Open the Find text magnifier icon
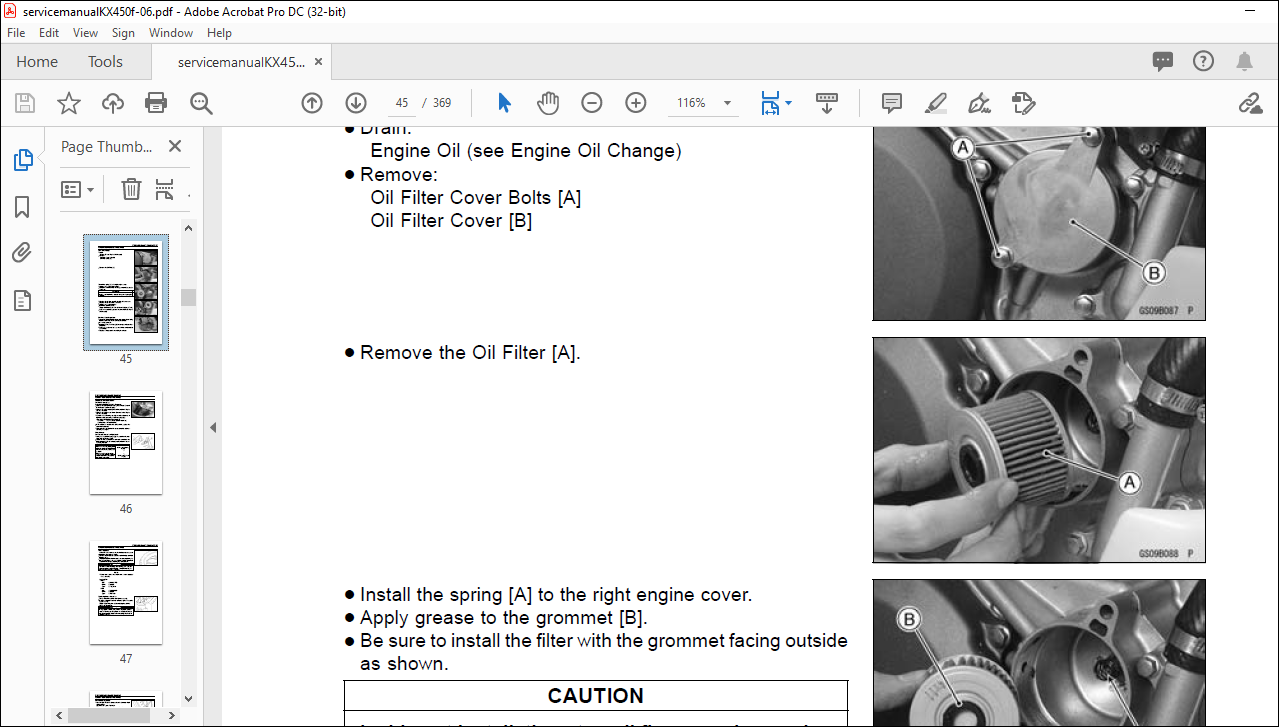This screenshot has height=727, width=1279. click(201, 103)
